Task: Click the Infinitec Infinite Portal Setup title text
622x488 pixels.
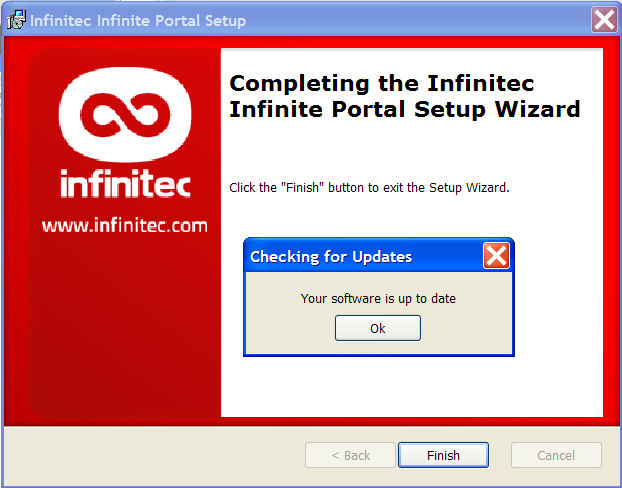Action: (138, 21)
